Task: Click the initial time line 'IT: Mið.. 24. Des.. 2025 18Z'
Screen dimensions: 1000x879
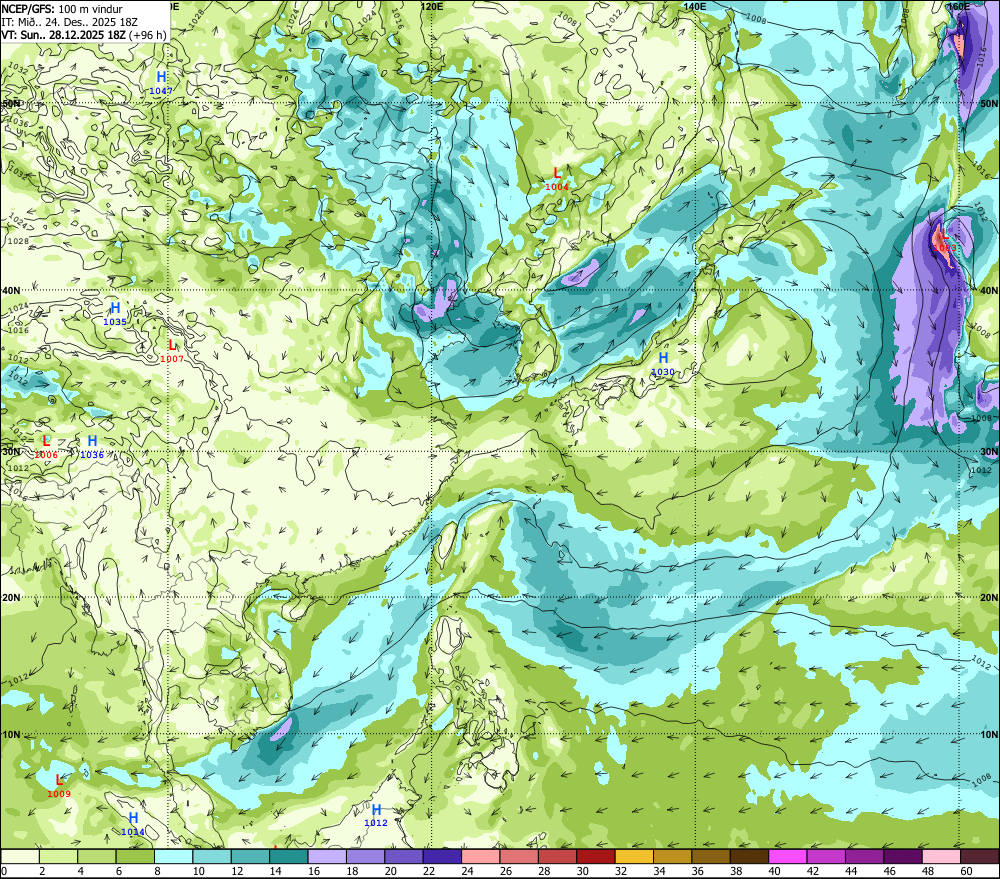Action: point(69,22)
